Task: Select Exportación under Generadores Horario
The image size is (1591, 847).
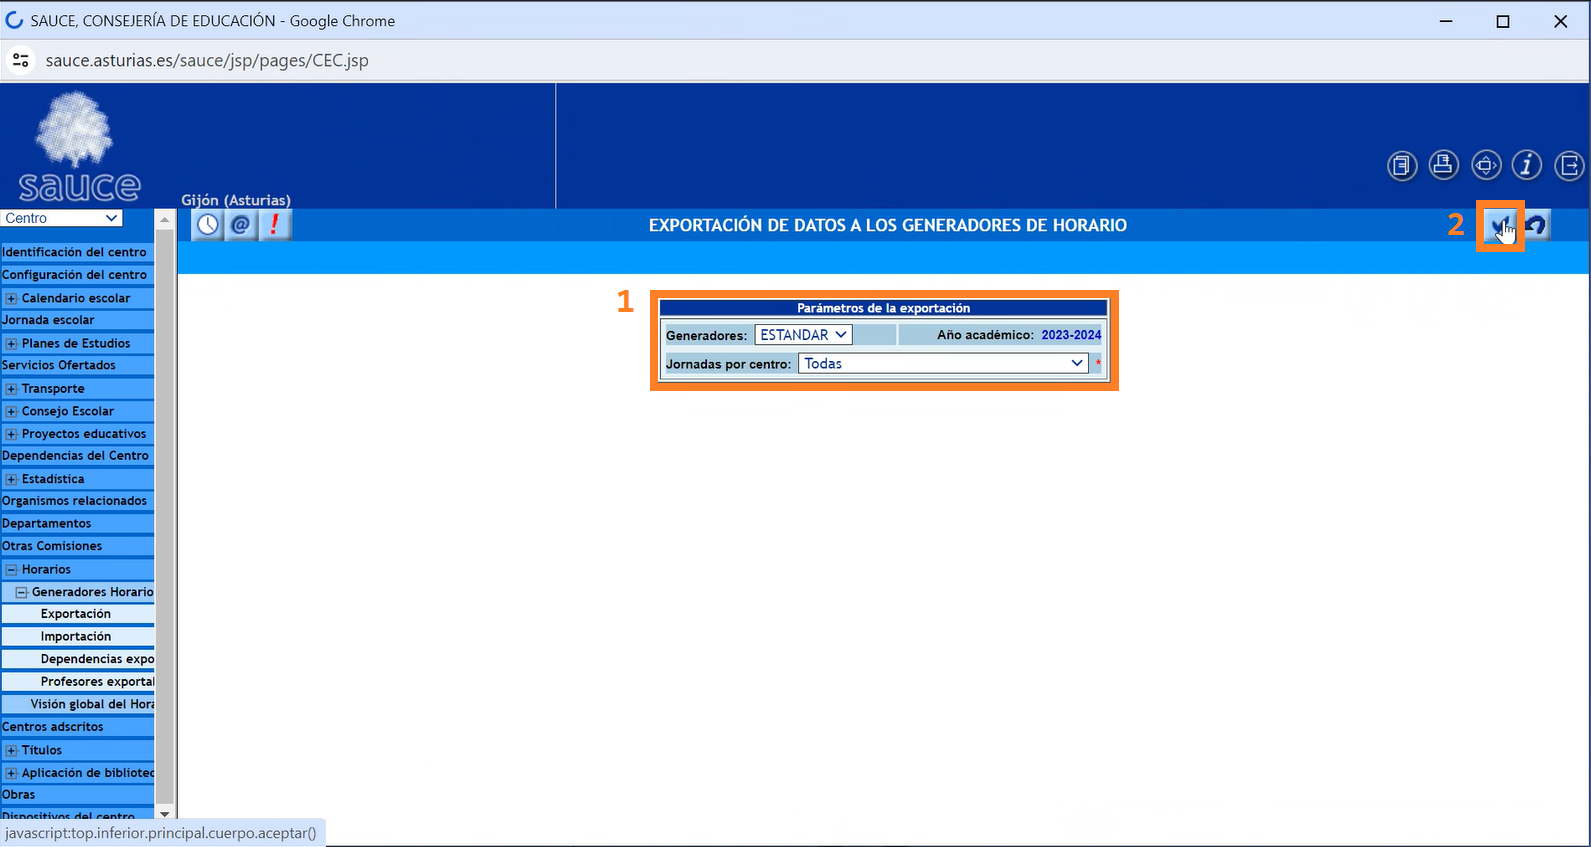Action: tap(76, 614)
